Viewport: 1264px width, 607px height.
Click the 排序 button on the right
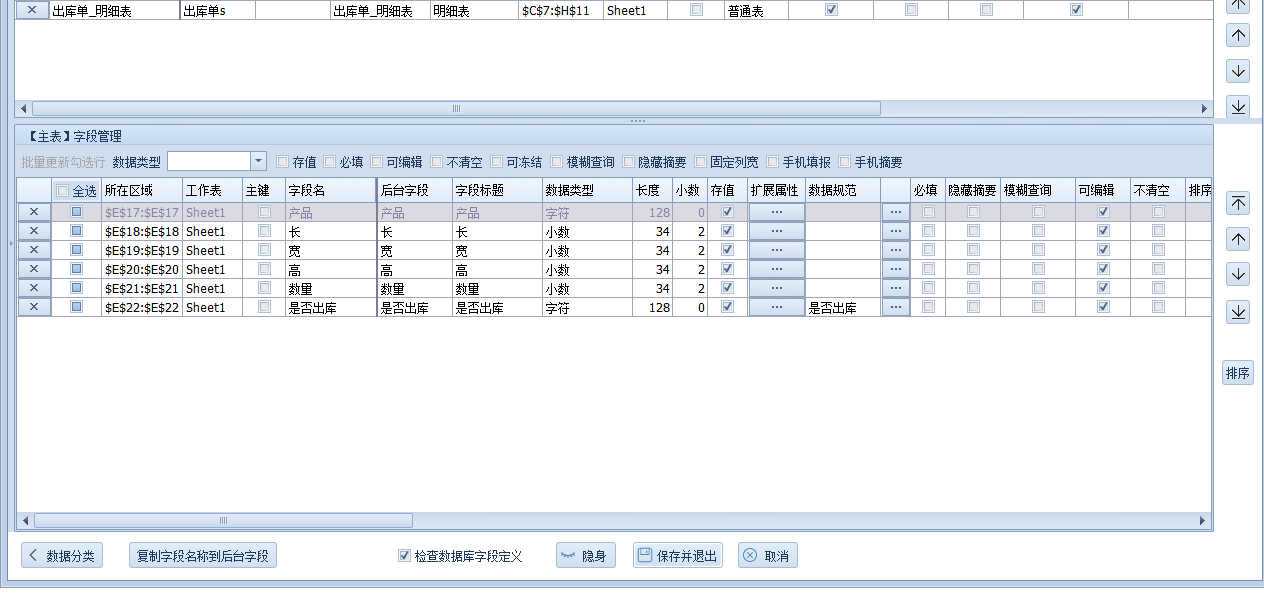tap(1237, 373)
